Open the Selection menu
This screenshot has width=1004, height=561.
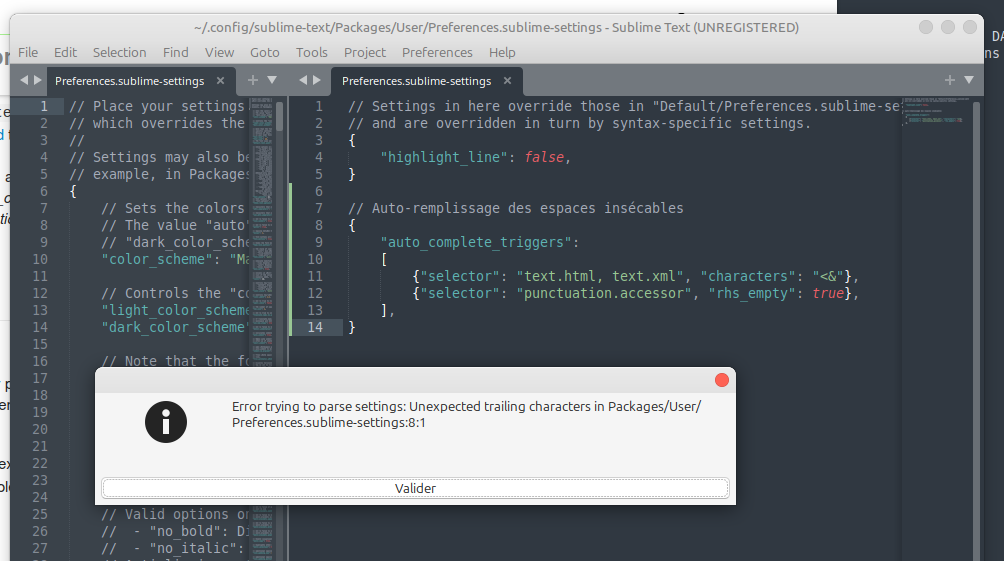coord(119,53)
